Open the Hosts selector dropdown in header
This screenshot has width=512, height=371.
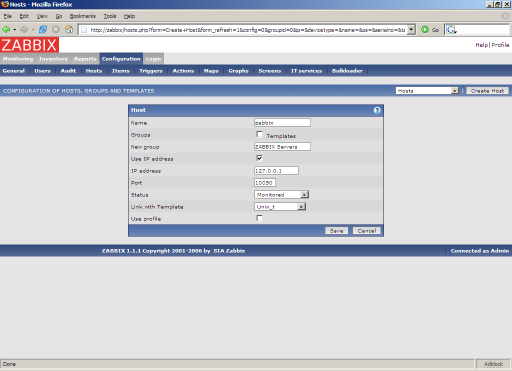click(427, 91)
